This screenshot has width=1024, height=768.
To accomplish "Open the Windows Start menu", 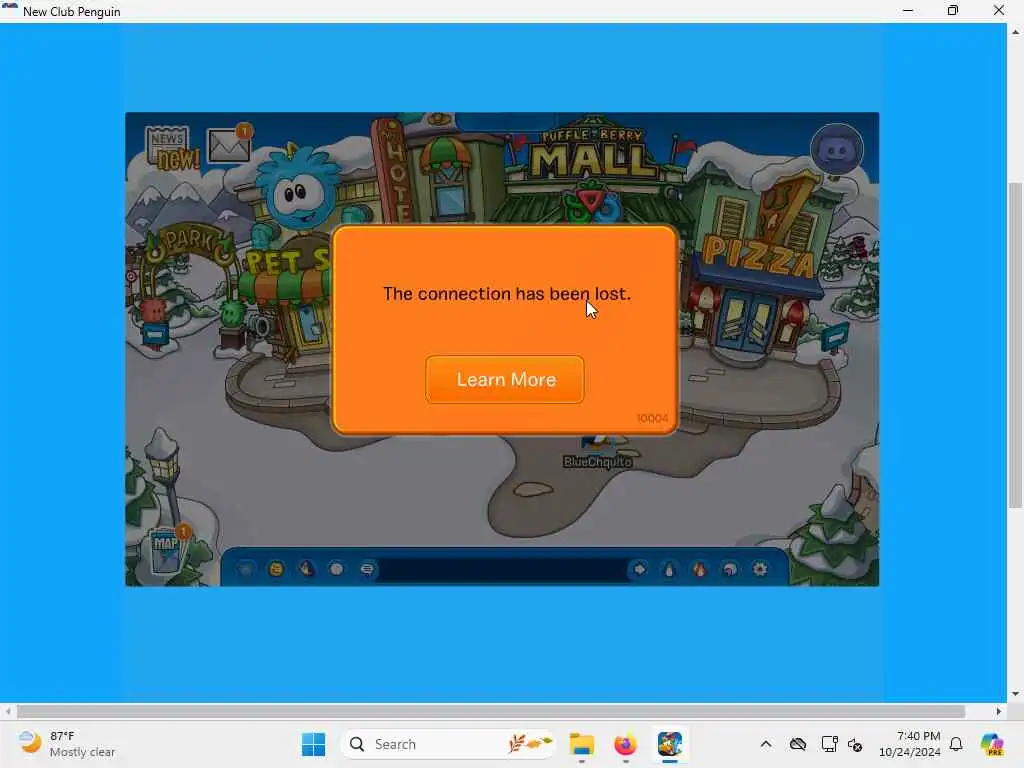I will (313, 744).
